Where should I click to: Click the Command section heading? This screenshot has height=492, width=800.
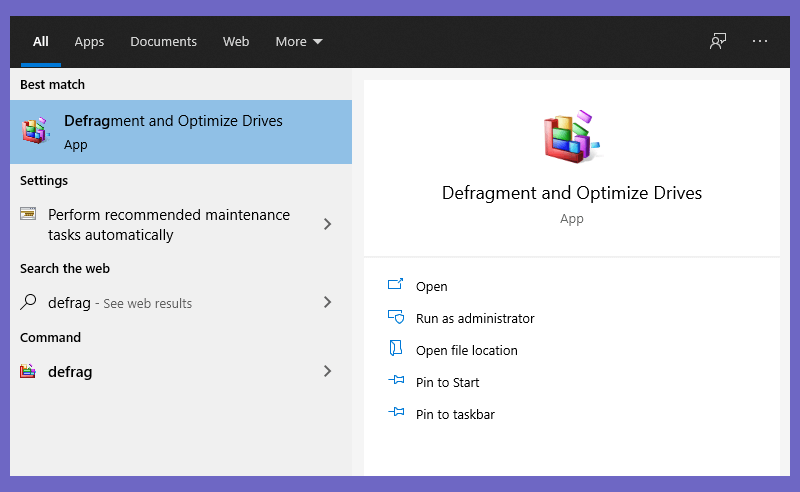coord(51,337)
